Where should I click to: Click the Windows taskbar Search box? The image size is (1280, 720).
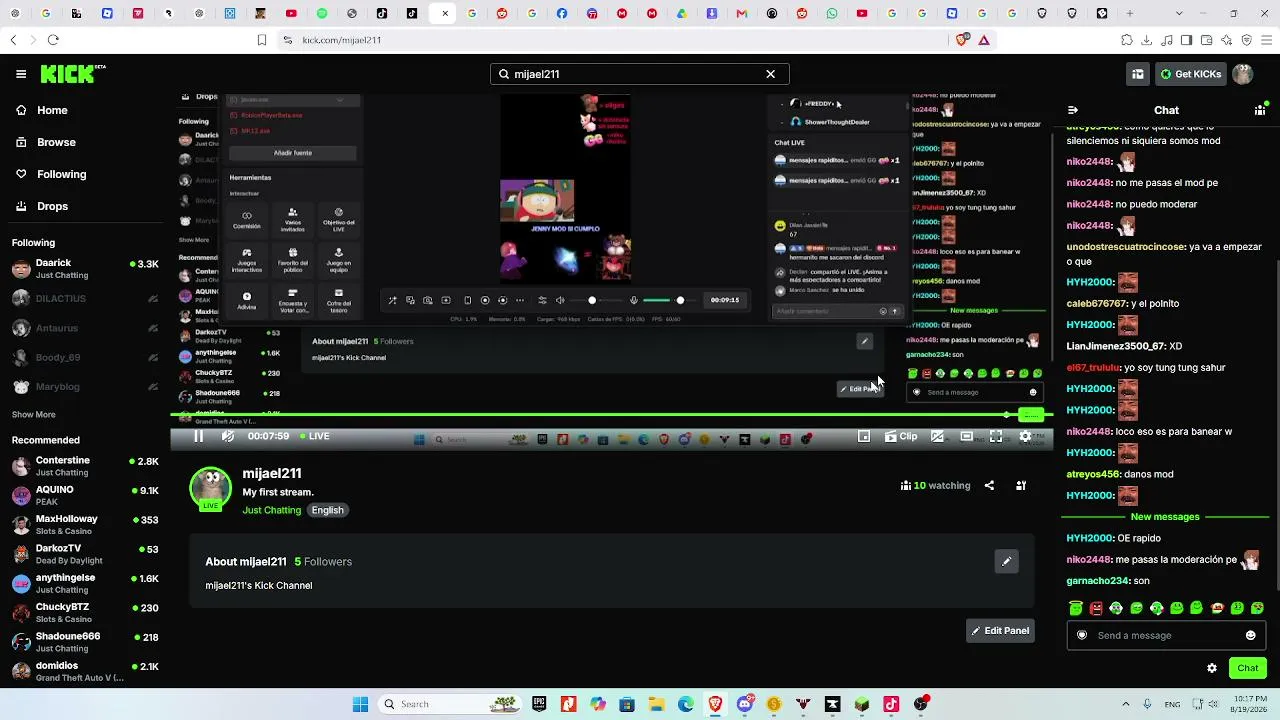(449, 704)
